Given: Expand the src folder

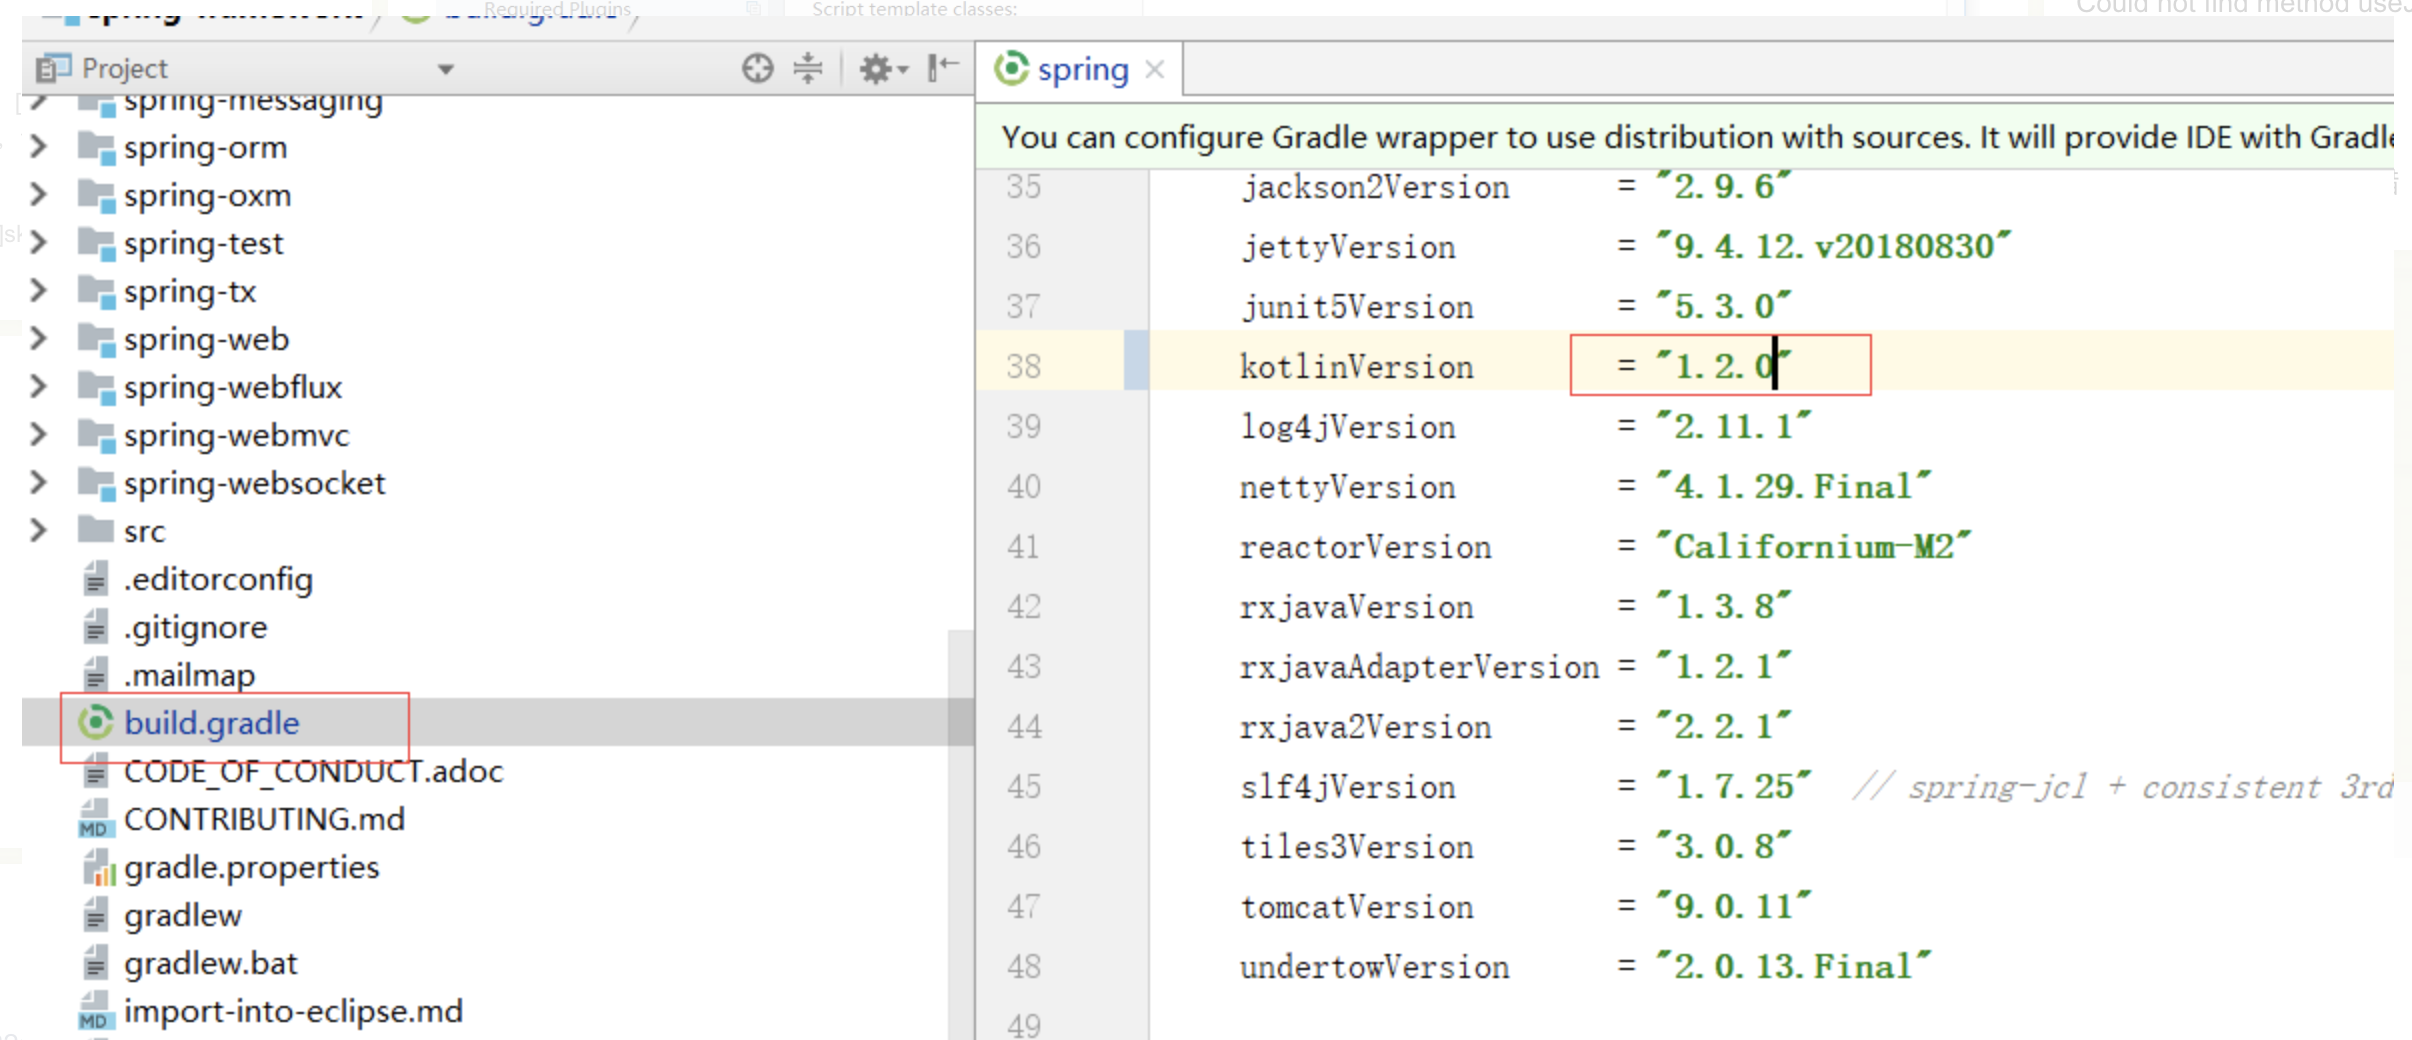Looking at the screenshot, I should [39, 531].
